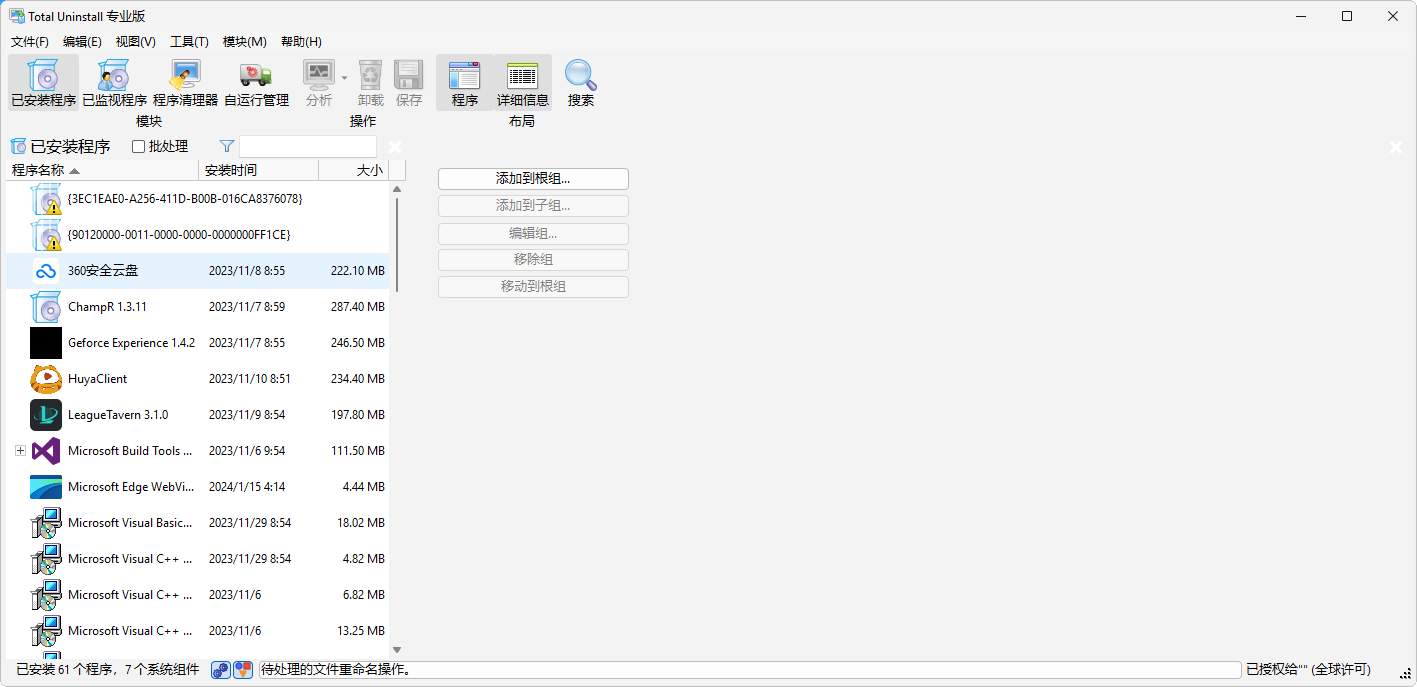
Task: Enable the 批处理 checkbox
Action: pos(139,147)
